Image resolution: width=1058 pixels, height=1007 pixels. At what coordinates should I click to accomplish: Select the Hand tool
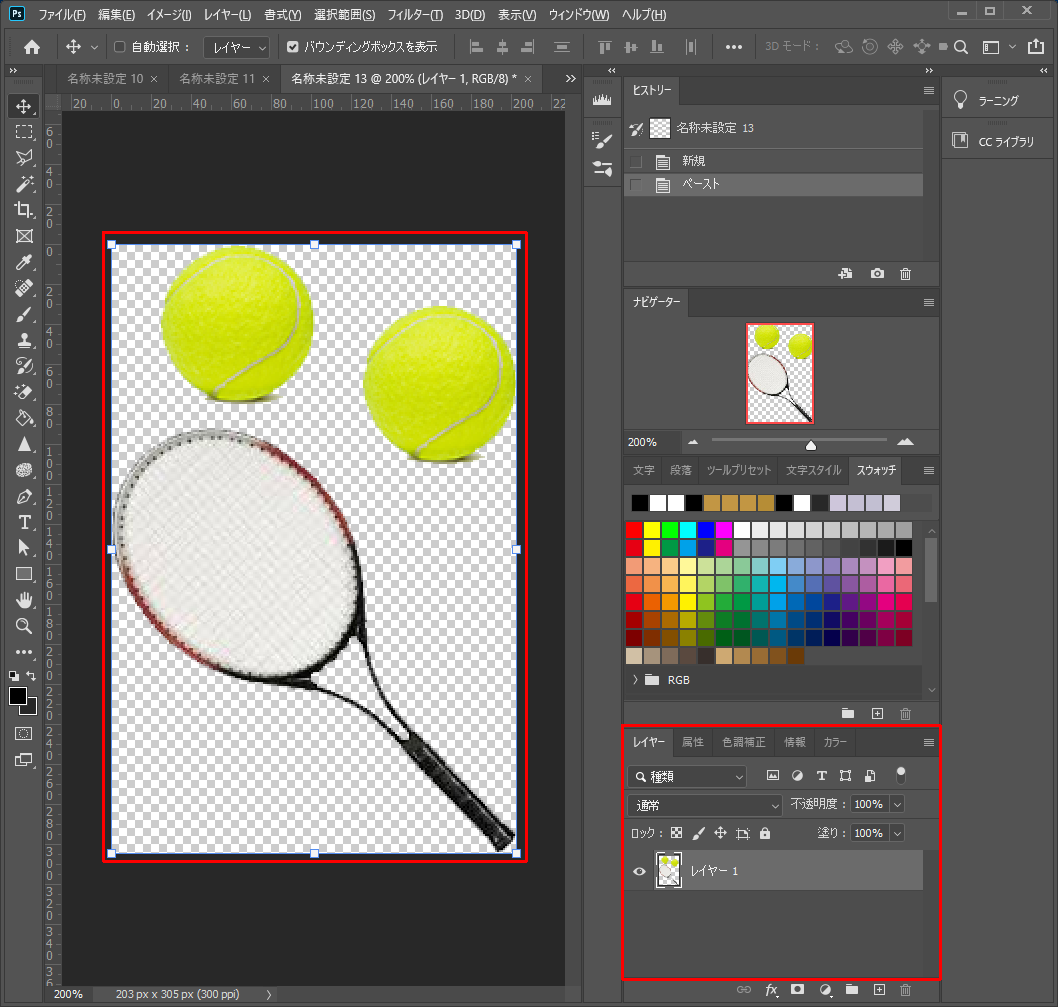(x=24, y=600)
